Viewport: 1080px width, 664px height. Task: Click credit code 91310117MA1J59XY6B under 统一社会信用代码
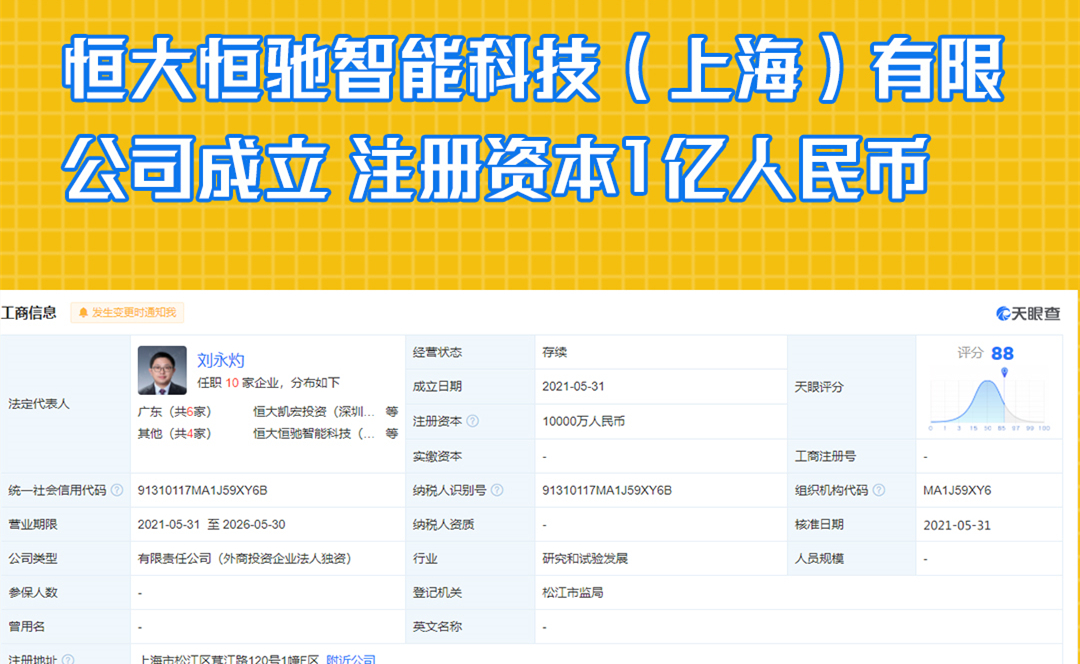[202, 490]
